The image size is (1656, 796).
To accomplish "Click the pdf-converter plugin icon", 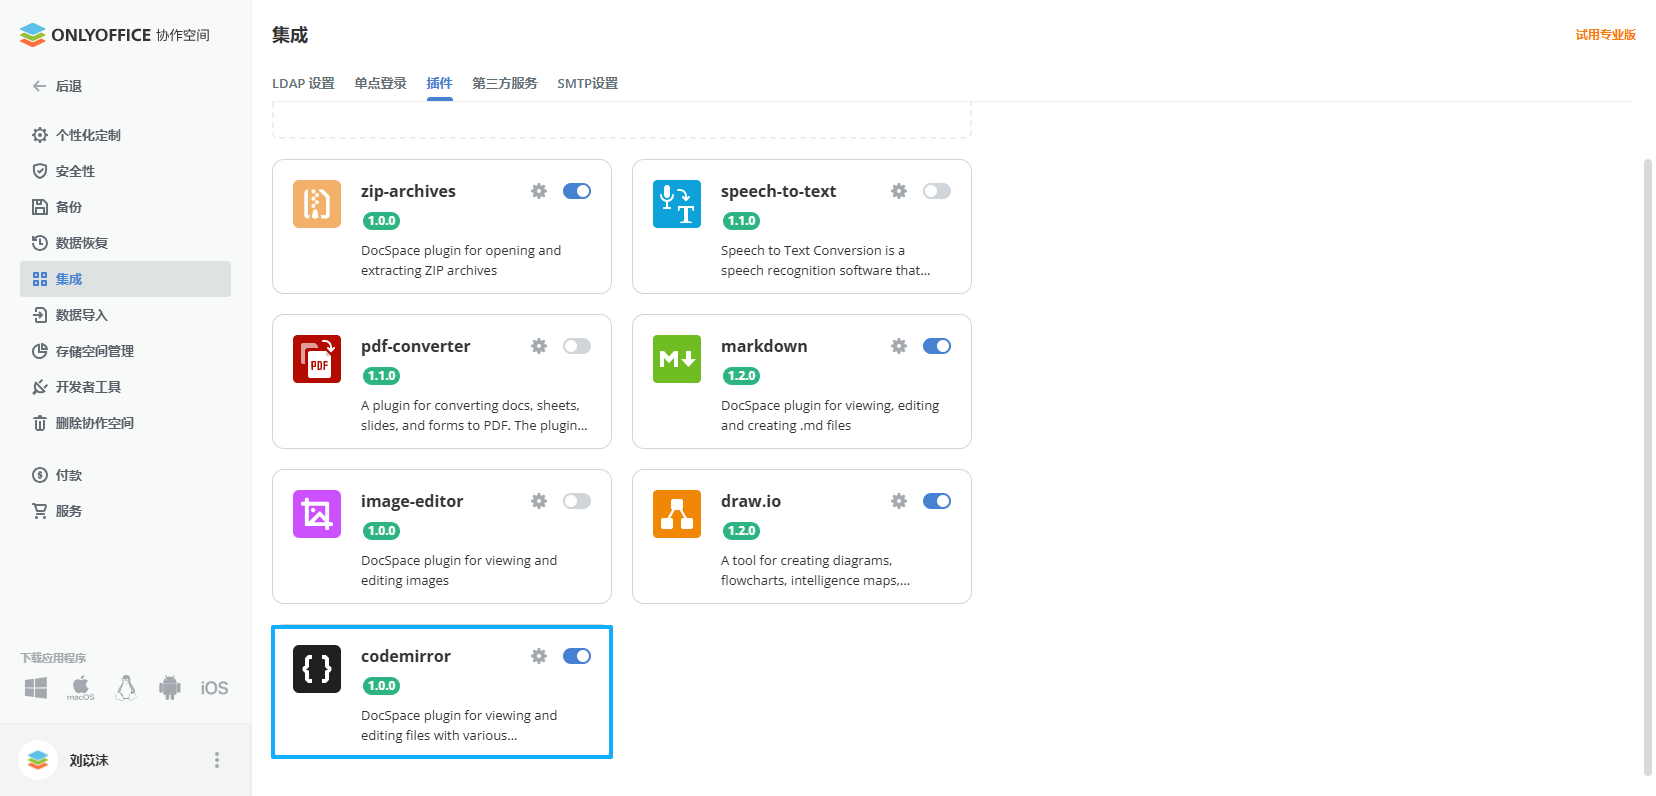I will point(317,359).
